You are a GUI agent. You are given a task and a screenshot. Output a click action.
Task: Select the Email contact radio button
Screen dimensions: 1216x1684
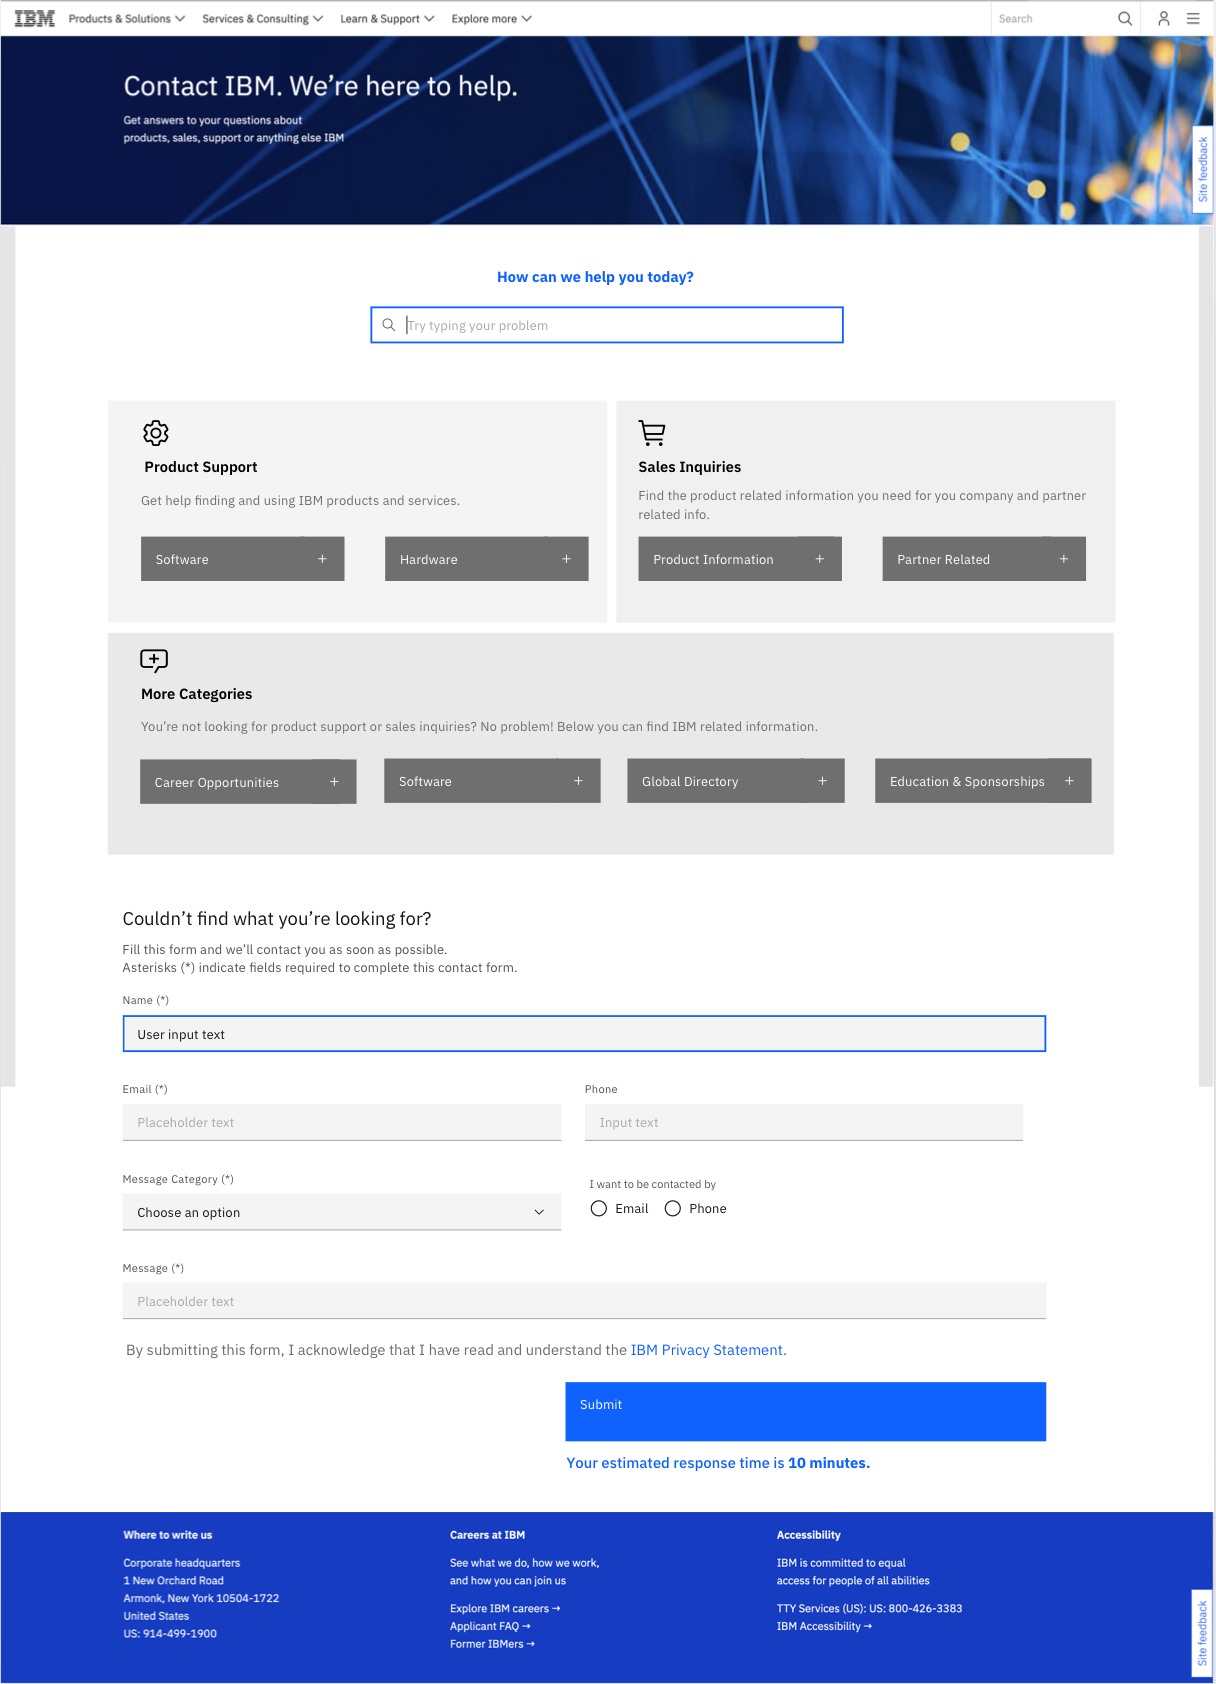pyautogui.click(x=599, y=1209)
